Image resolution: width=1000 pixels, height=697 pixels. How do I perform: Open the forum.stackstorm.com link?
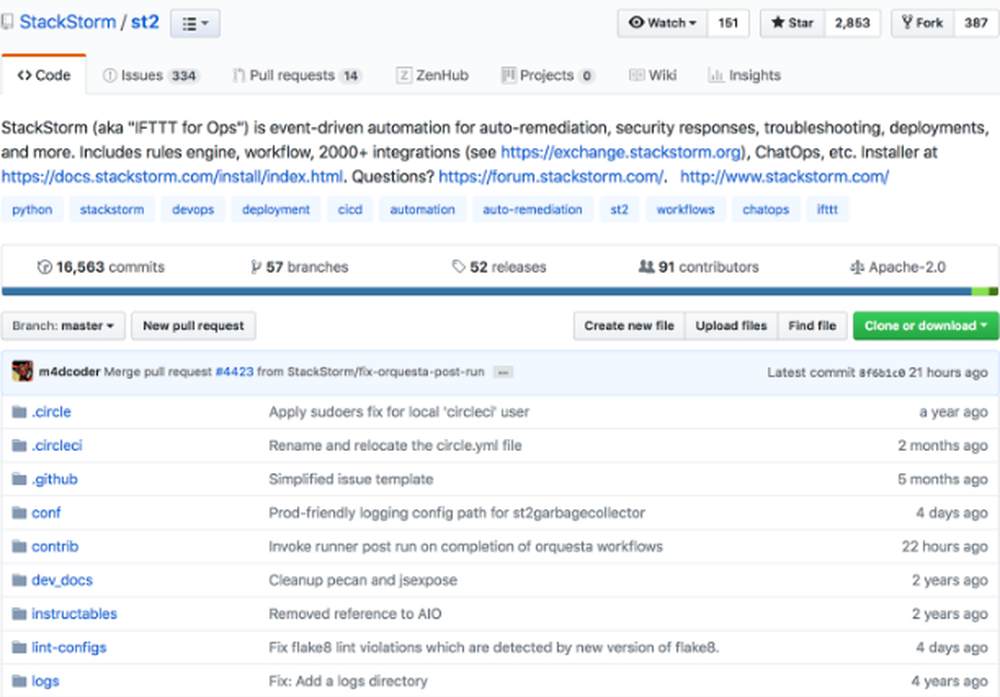click(x=551, y=177)
